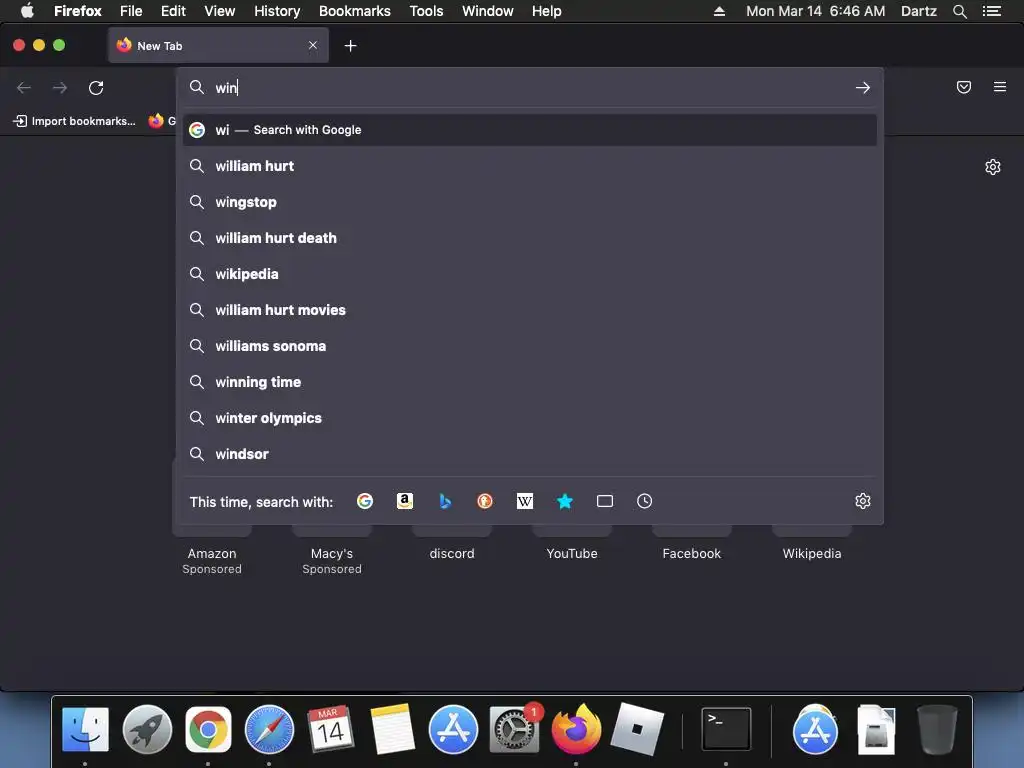Open Roblox from the Dock

click(637, 729)
